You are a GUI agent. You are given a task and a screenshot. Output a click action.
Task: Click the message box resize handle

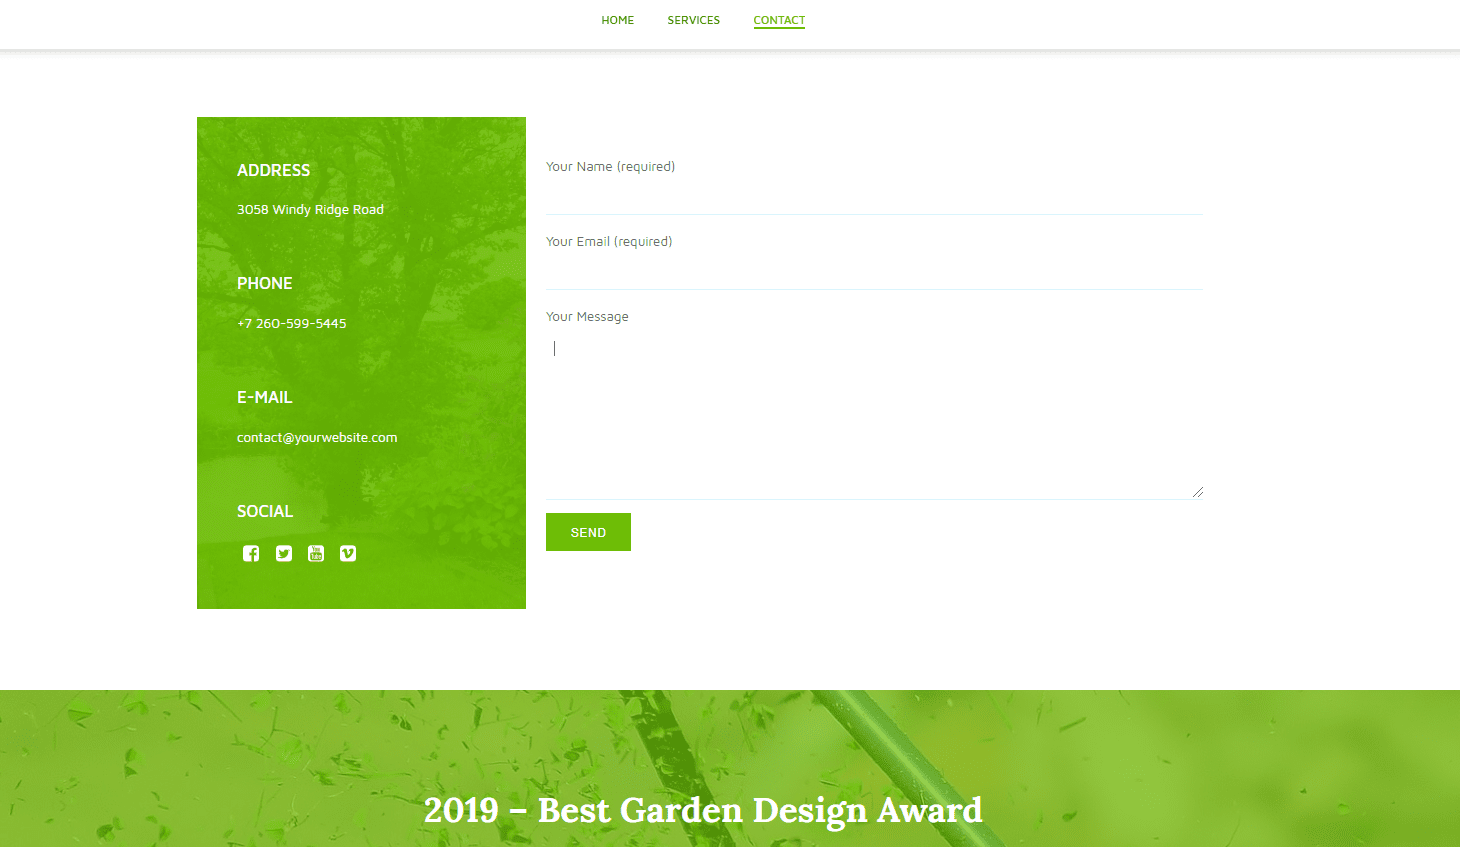1197,492
